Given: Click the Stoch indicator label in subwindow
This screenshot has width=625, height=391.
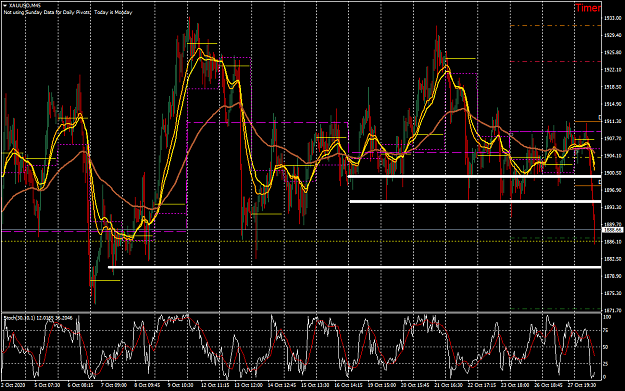Looking at the screenshot, I should pos(38,318).
